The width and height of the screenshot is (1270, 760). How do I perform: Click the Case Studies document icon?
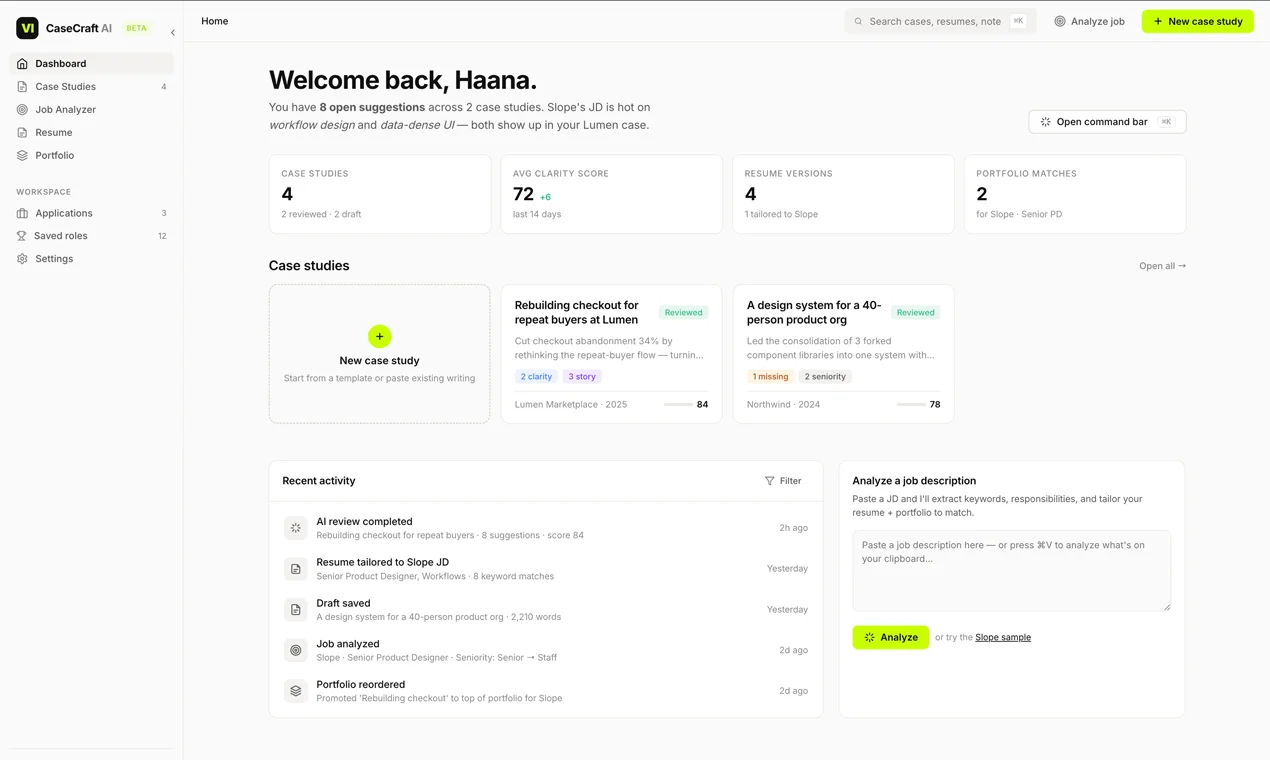coord(22,86)
